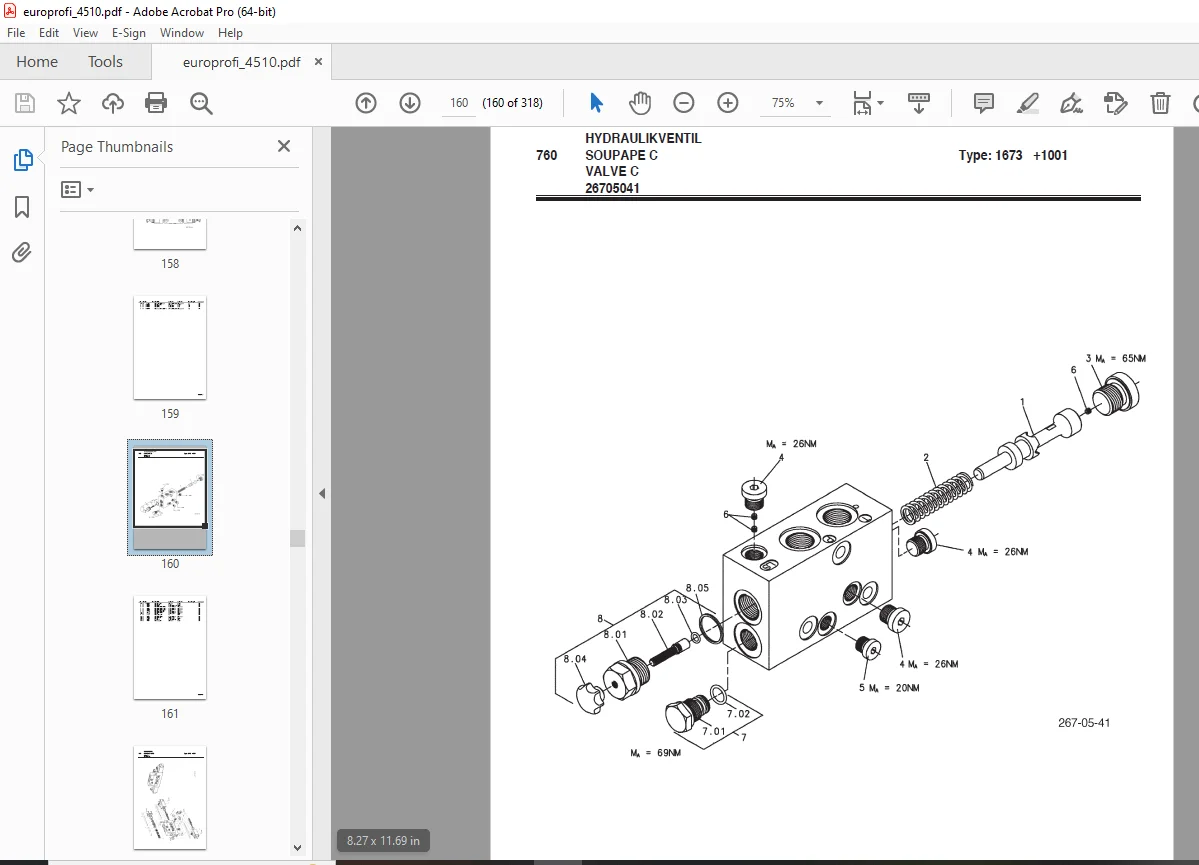The image size is (1199, 865).
Task: Click the Save file icon
Action: (25, 103)
